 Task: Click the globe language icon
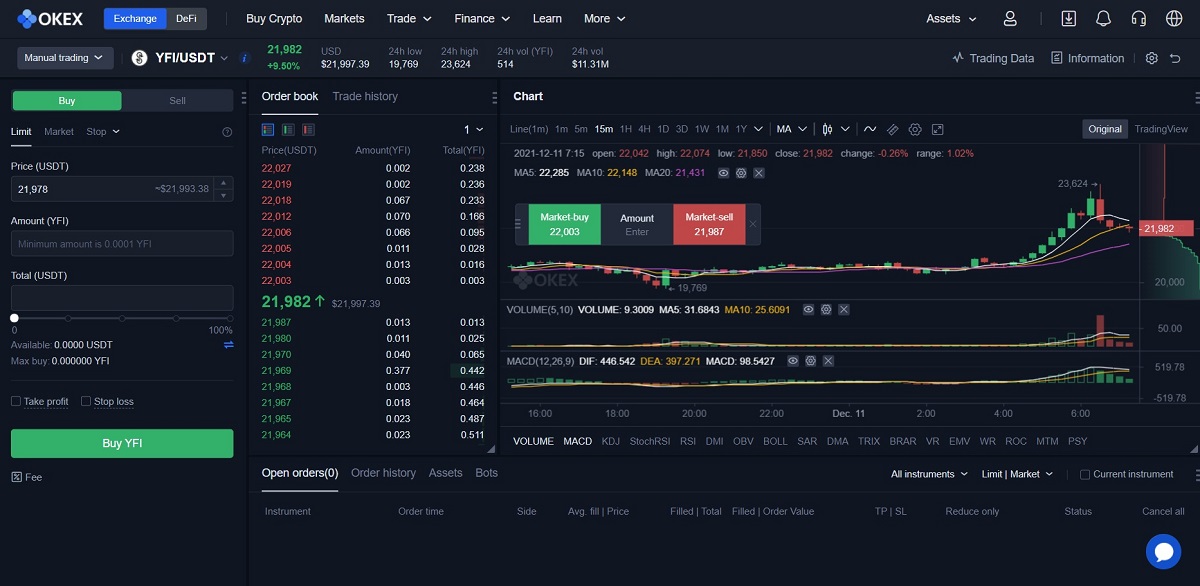click(x=1174, y=19)
